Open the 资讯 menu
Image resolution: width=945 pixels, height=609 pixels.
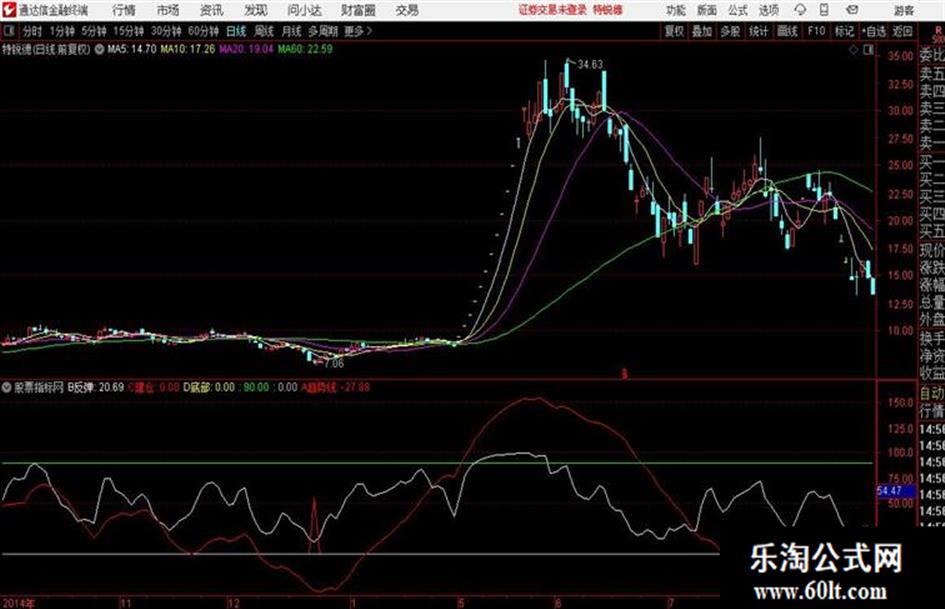pos(212,10)
